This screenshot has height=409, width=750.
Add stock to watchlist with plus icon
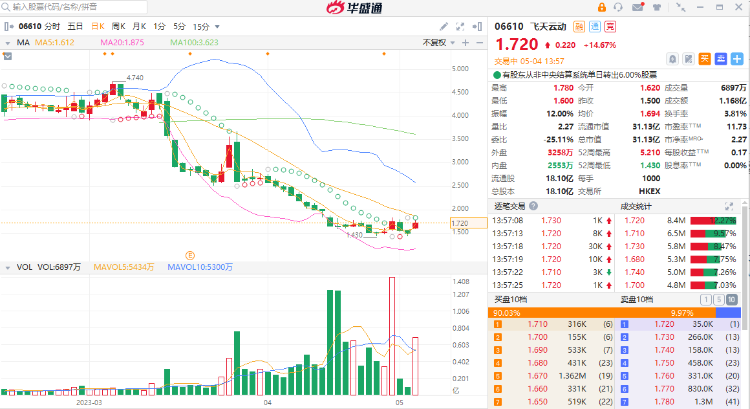[737, 59]
